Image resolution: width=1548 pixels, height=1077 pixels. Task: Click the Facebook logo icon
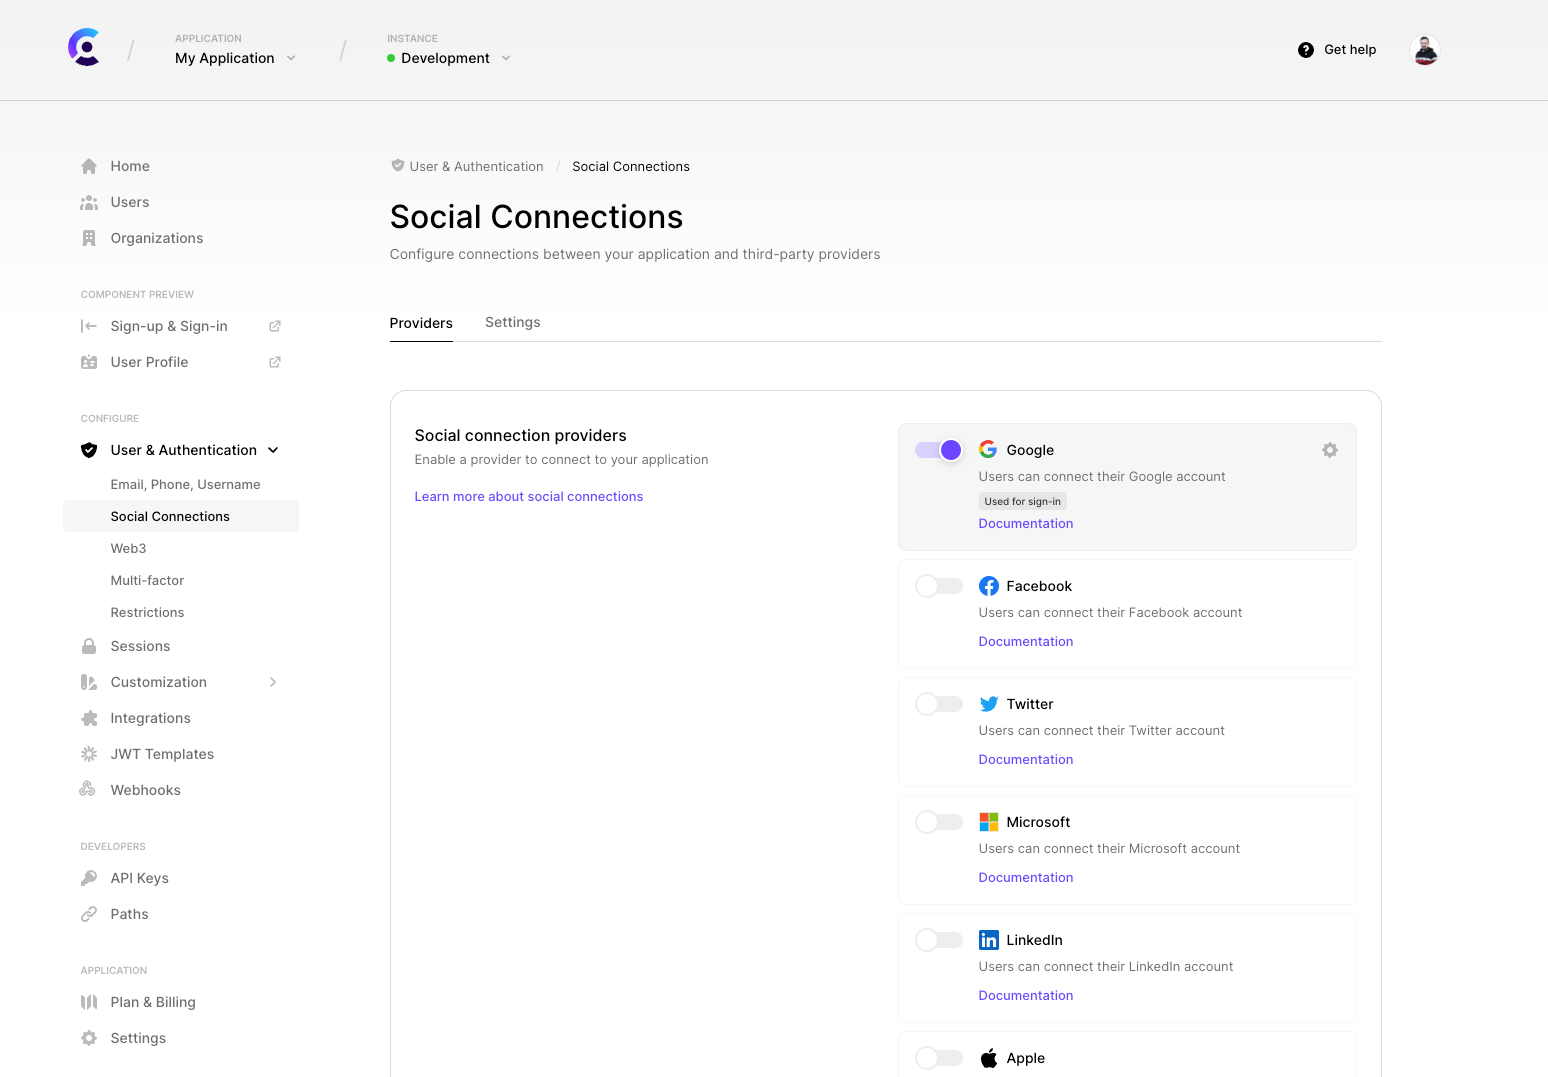click(x=989, y=586)
